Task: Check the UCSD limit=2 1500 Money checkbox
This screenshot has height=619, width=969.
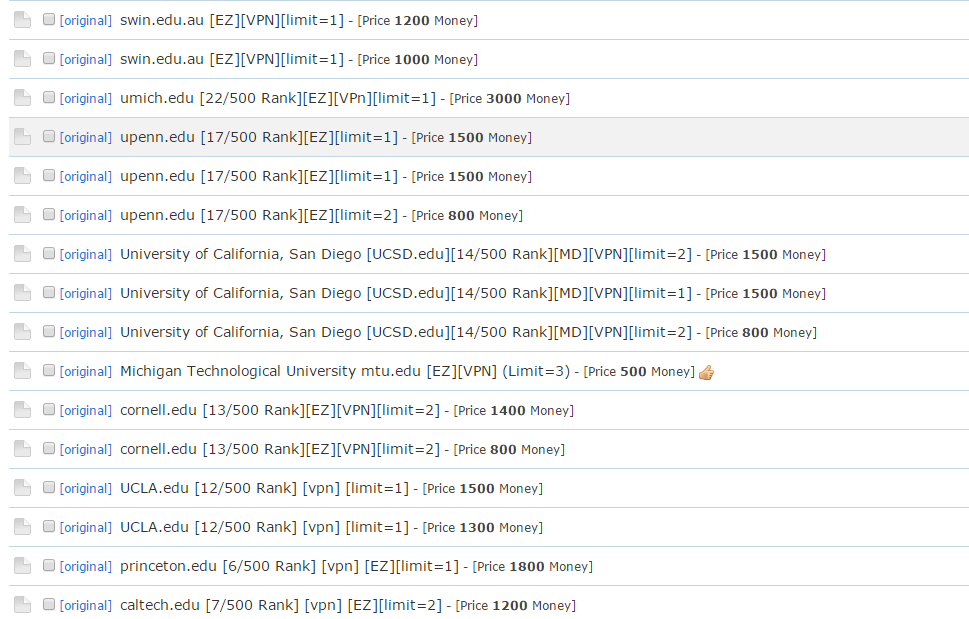Action: tap(49, 253)
